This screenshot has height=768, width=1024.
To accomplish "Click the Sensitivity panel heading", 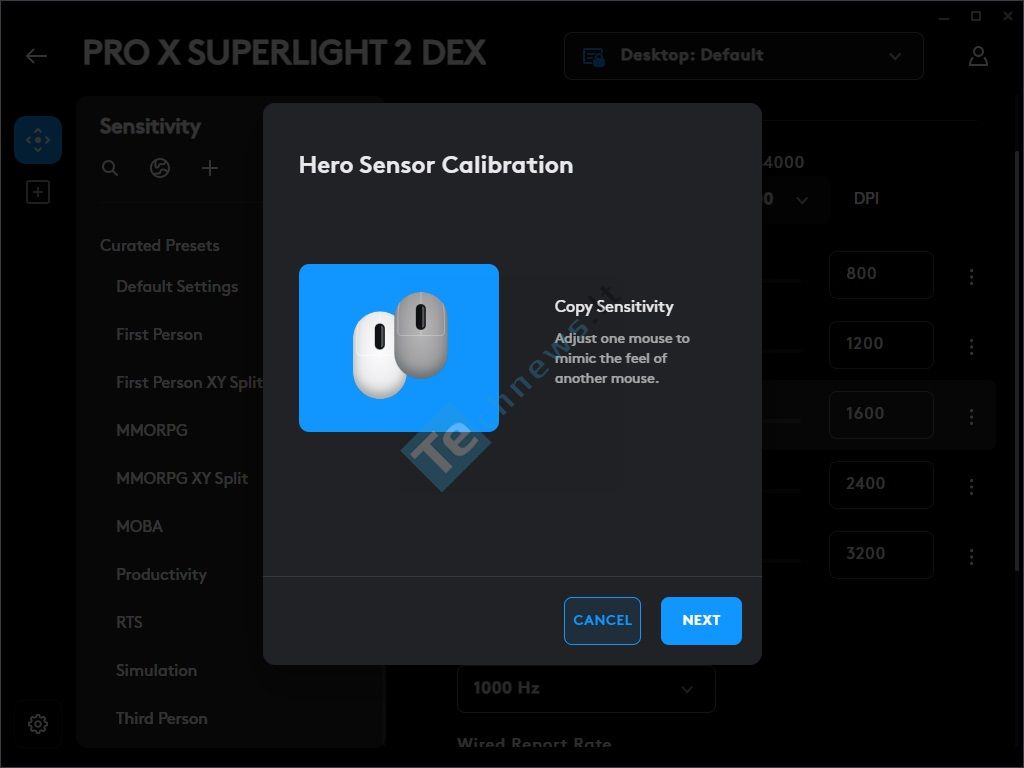I will point(150,126).
